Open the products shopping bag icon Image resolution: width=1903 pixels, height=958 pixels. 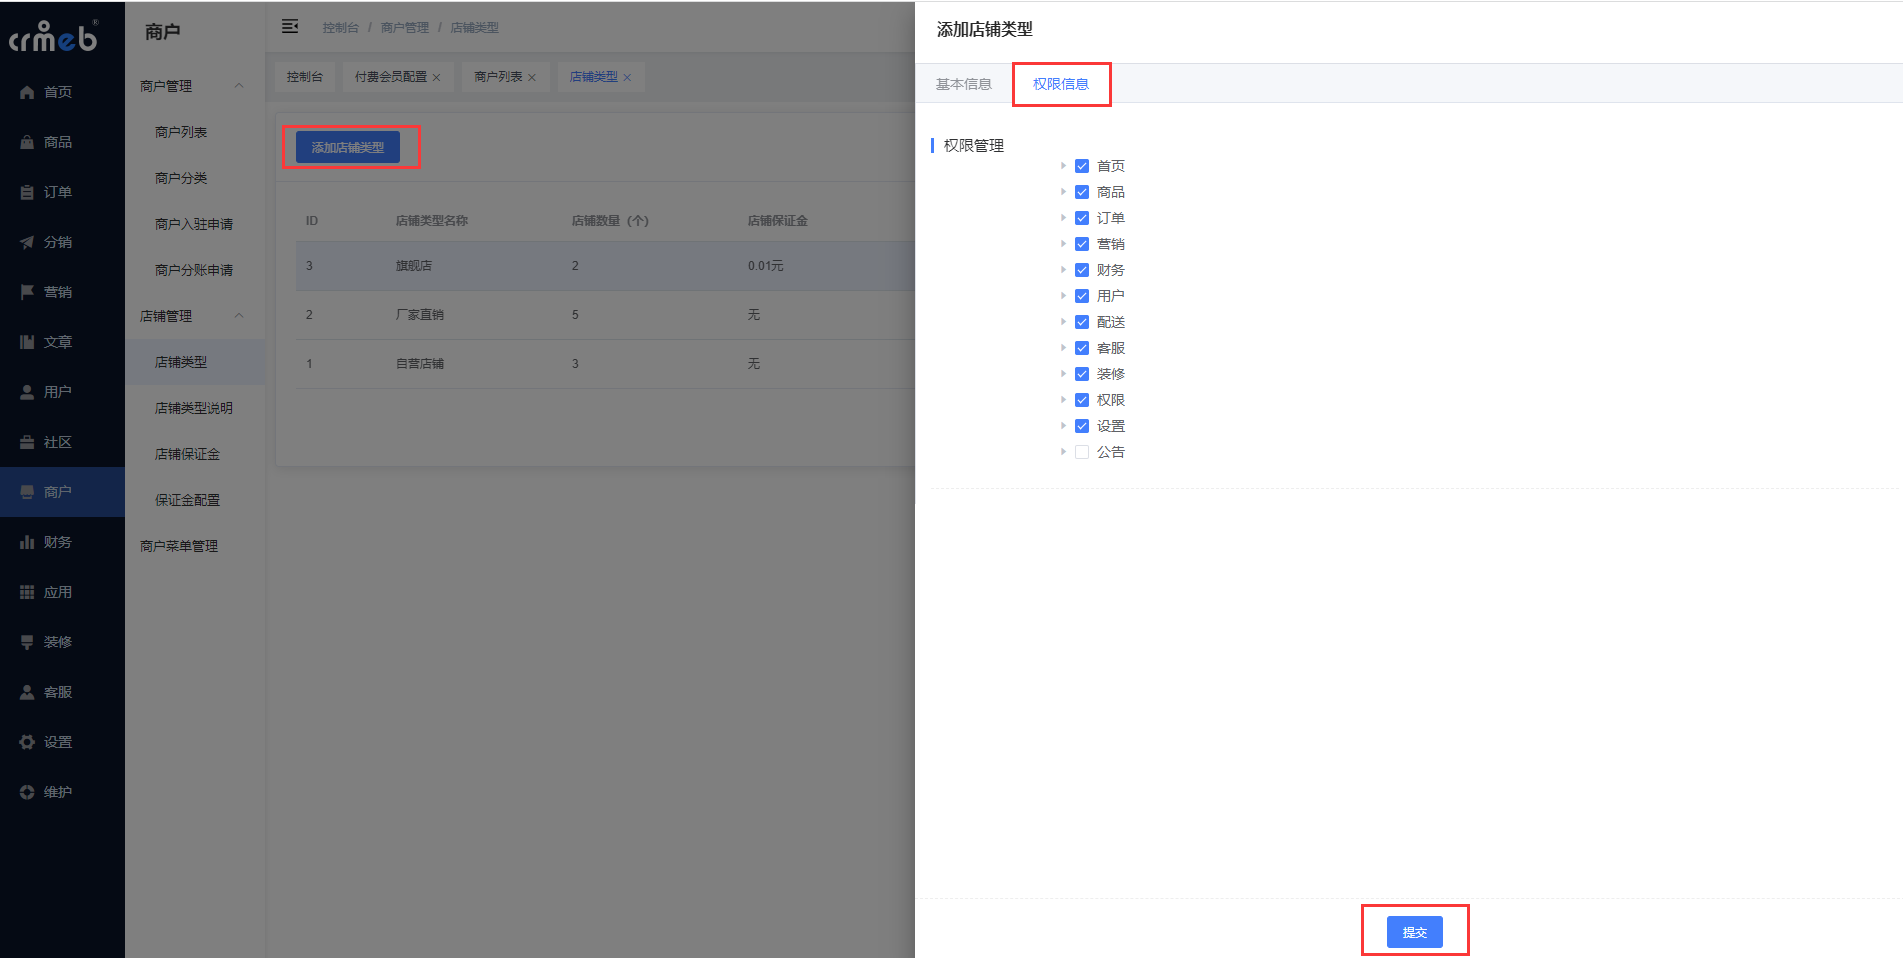coord(27,142)
